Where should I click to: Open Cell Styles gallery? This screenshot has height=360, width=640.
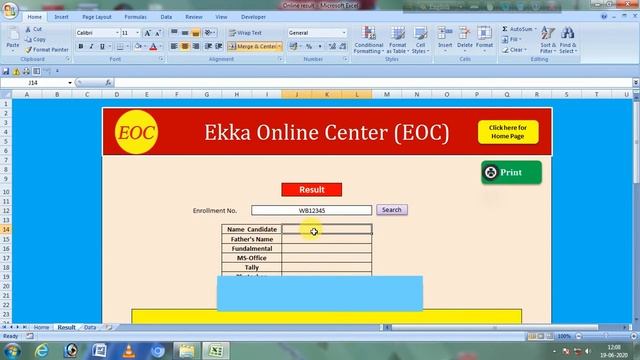tap(420, 40)
